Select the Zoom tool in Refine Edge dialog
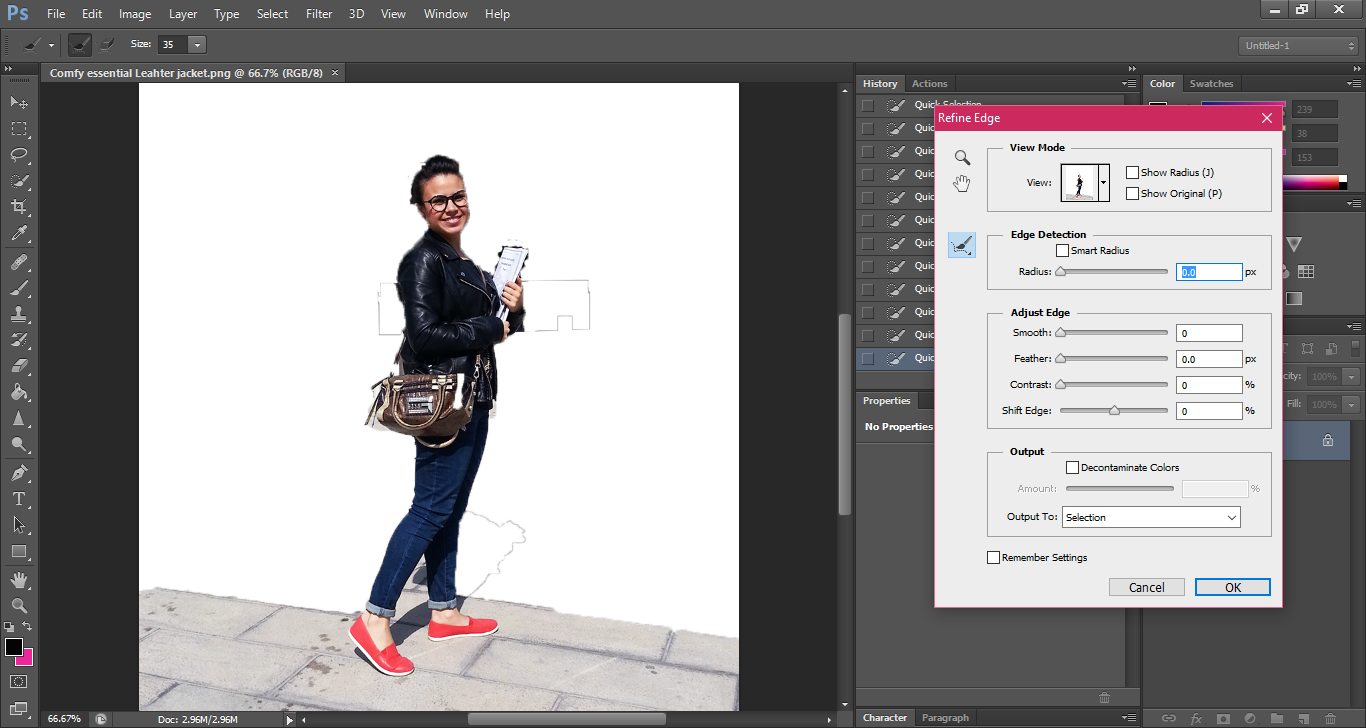 tap(962, 157)
